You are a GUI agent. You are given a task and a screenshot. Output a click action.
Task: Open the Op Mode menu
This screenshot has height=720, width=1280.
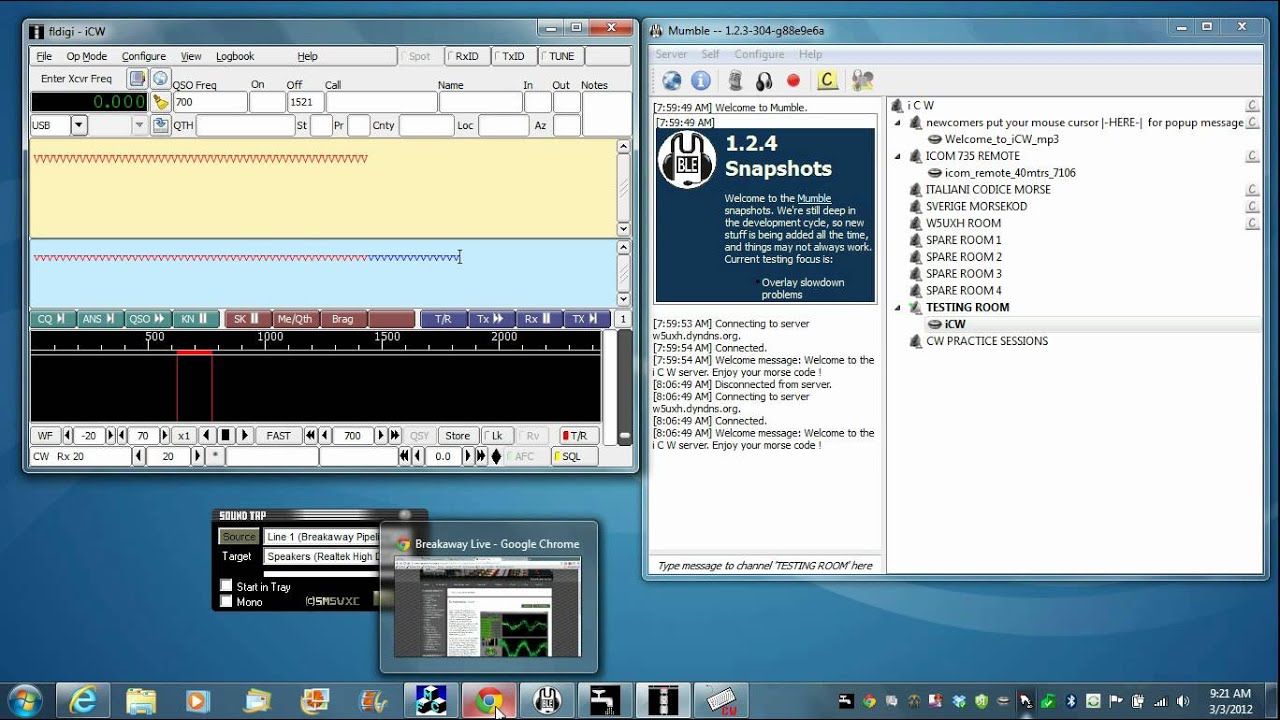coord(86,57)
